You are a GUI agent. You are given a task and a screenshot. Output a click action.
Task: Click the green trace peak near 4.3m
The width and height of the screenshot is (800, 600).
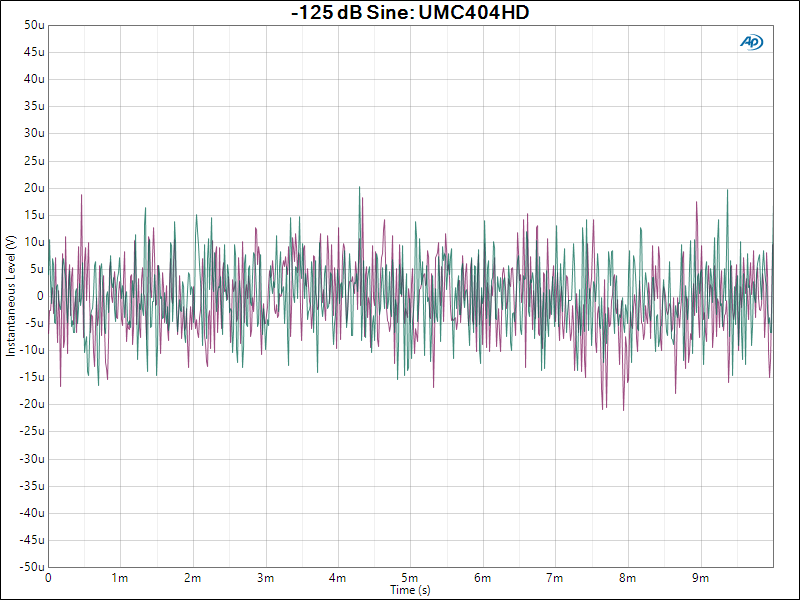click(359, 187)
